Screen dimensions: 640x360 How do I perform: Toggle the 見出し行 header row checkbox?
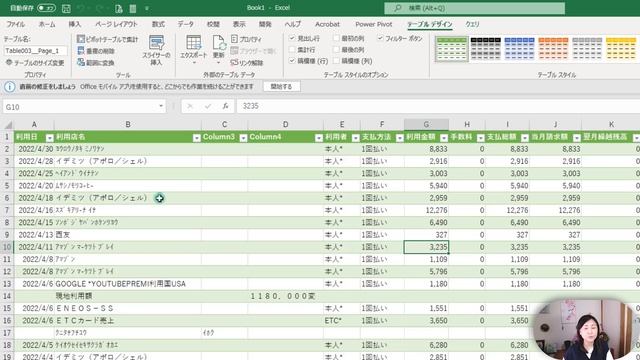coord(292,38)
